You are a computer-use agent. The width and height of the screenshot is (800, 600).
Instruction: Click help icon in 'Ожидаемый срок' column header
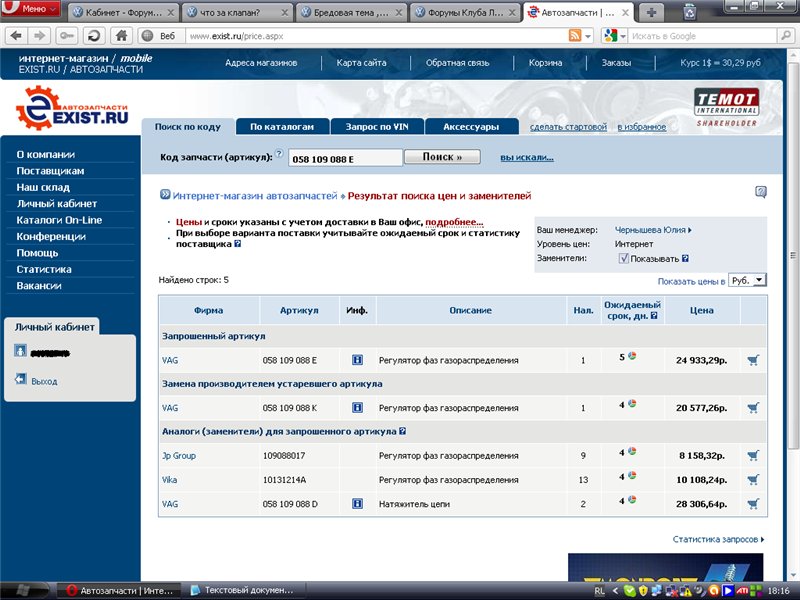(654, 316)
